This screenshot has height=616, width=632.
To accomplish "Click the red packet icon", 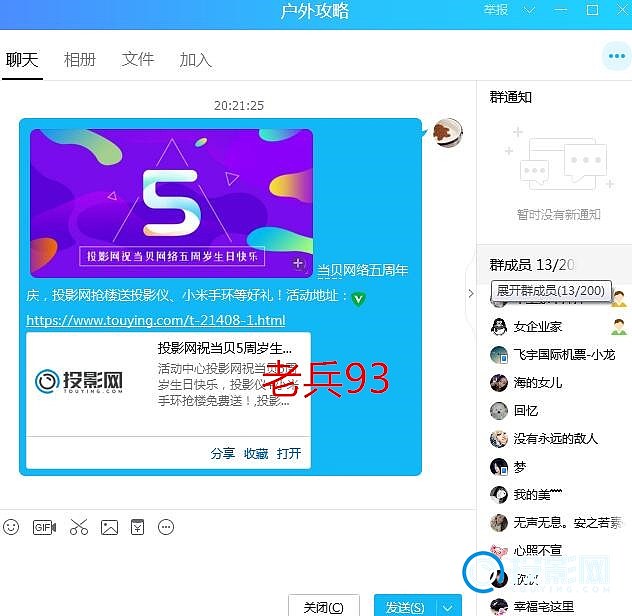I will coord(138,527).
